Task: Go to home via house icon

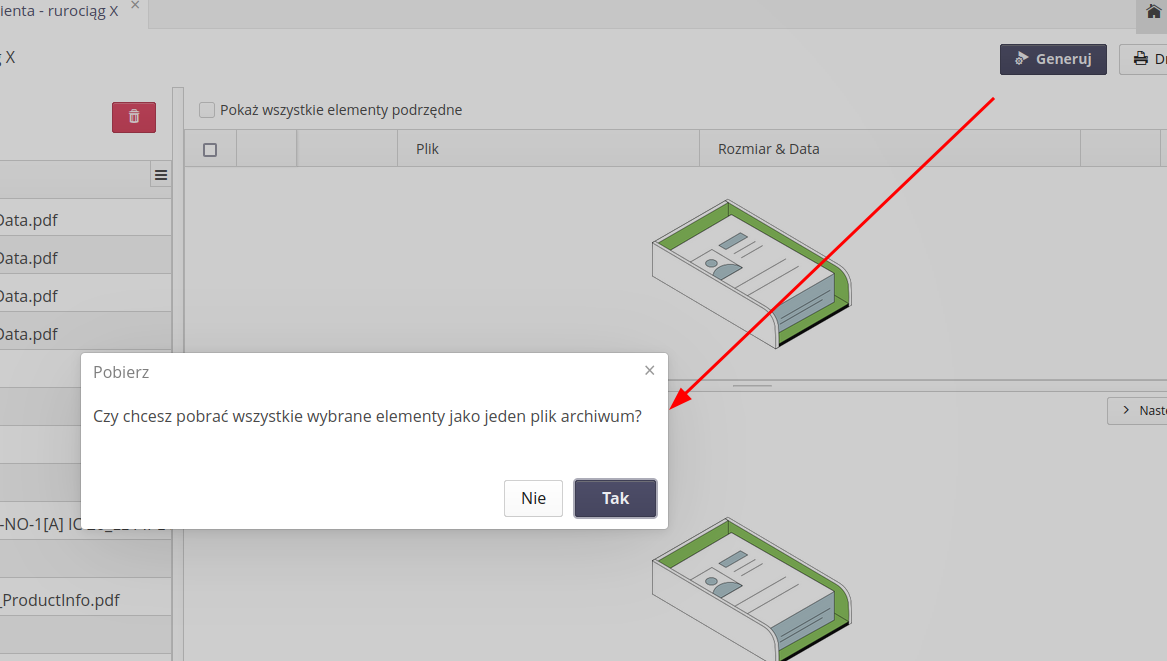Action: point(1153,13)
